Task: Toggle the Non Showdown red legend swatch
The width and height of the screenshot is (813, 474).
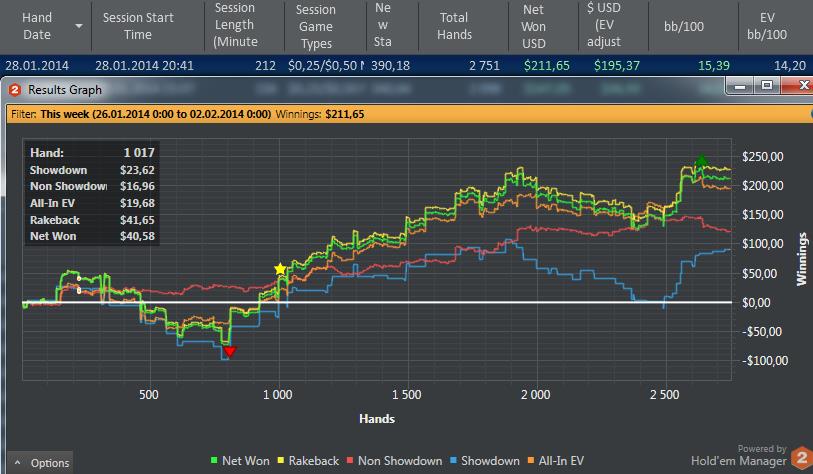Action: click(x=350, y=460)
